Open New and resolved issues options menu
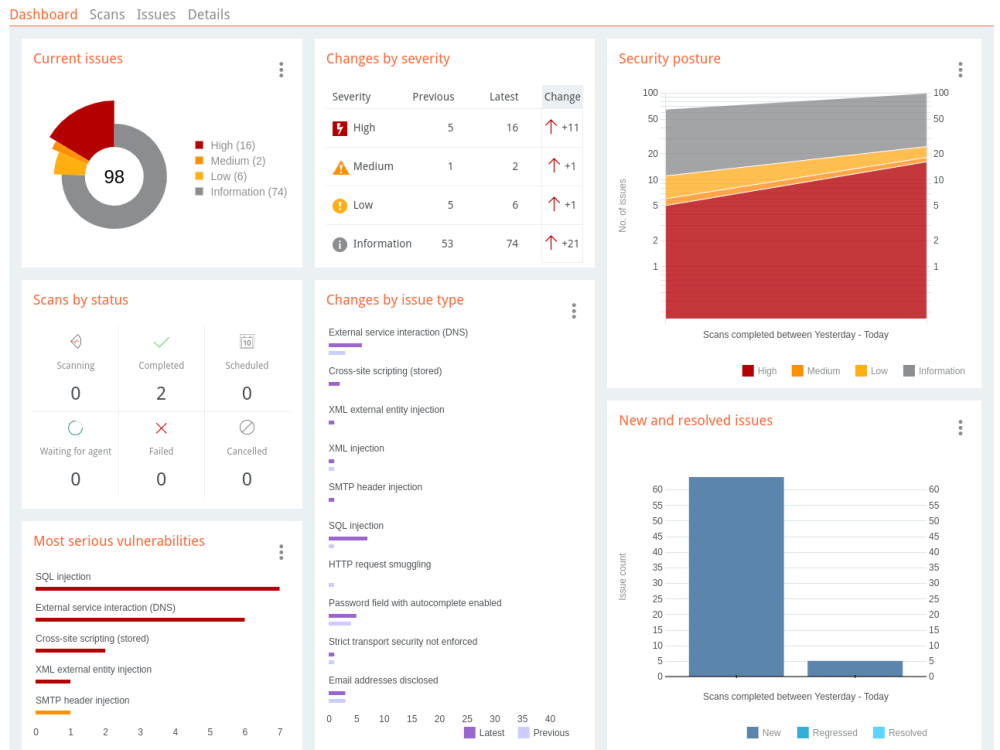The height and width of the screenshot is (750, 1000). point(960,427)
